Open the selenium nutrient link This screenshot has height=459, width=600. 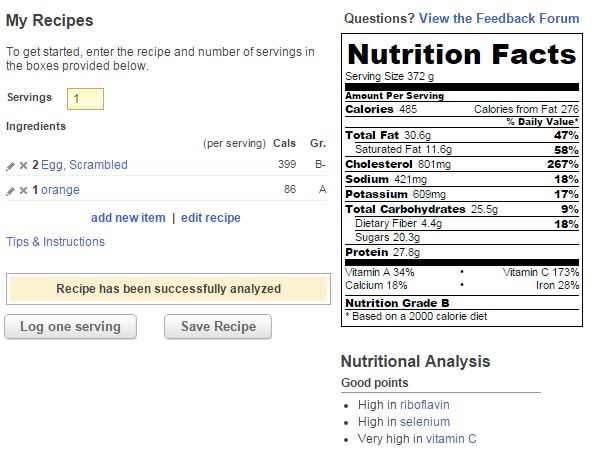coord(425,422)
